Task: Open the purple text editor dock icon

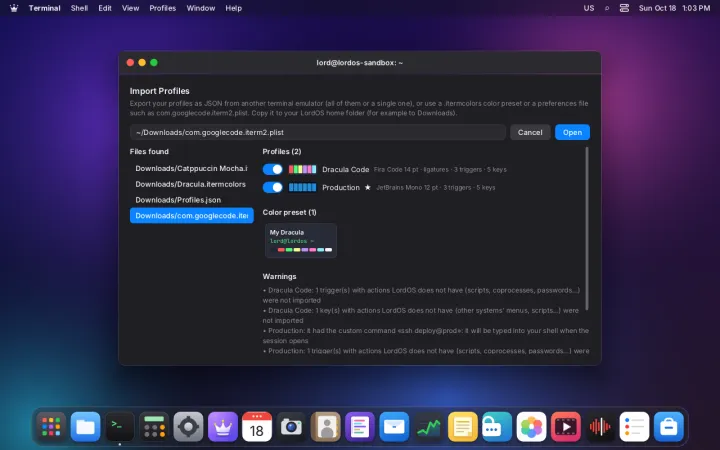Action: (360, 427)
